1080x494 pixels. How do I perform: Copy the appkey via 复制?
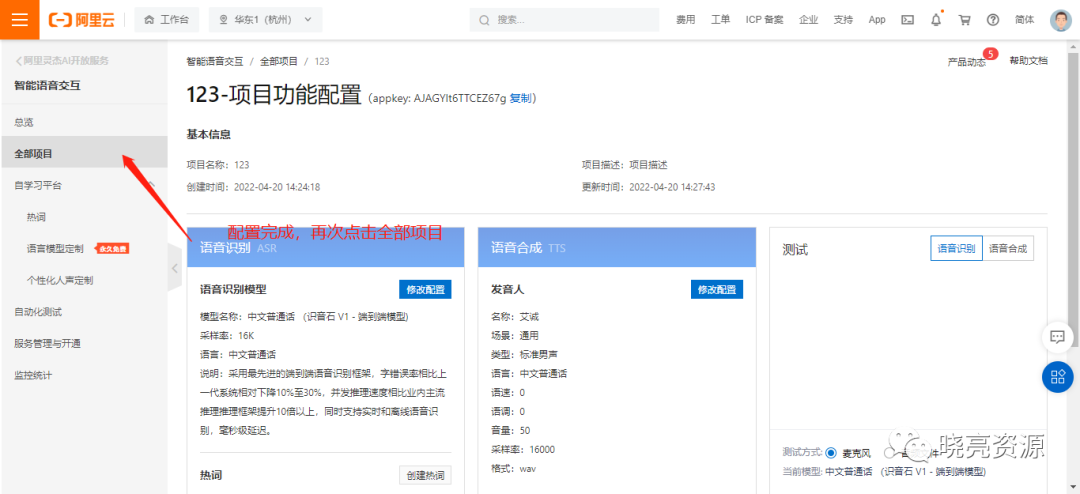click(520, 99)
